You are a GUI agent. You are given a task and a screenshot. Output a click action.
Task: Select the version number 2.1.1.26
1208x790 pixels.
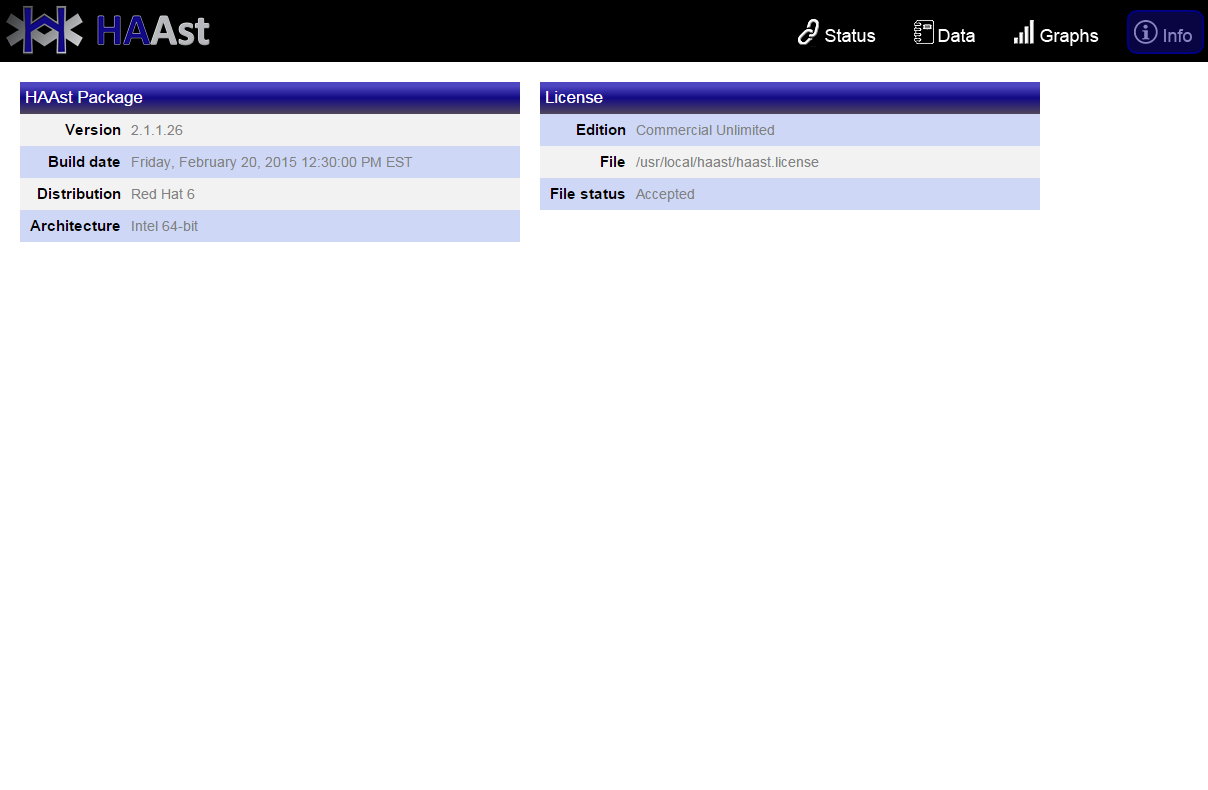pos(157,130)
